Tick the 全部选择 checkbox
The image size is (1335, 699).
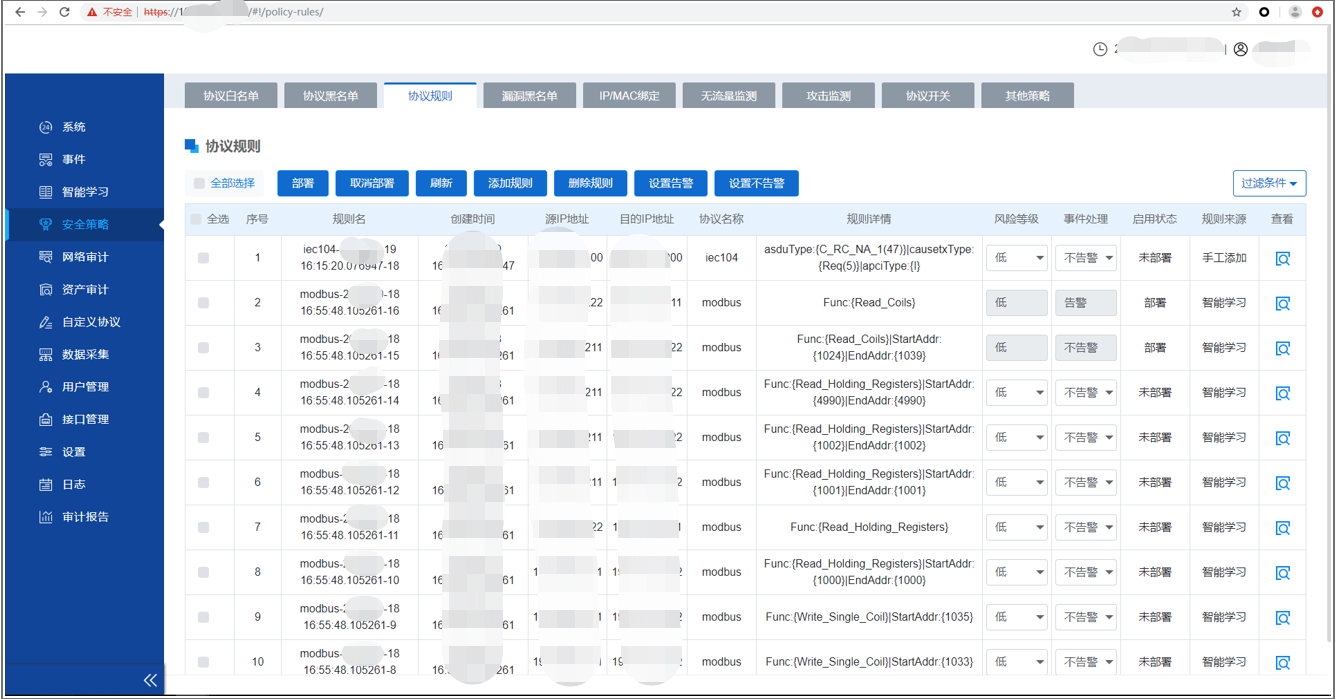199,183
